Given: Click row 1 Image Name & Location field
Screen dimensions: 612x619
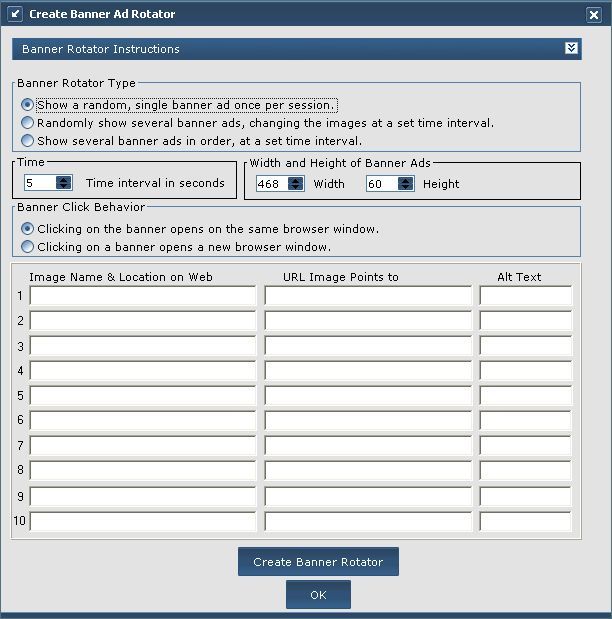Looking at the screenshot, I should pos(143,296).
